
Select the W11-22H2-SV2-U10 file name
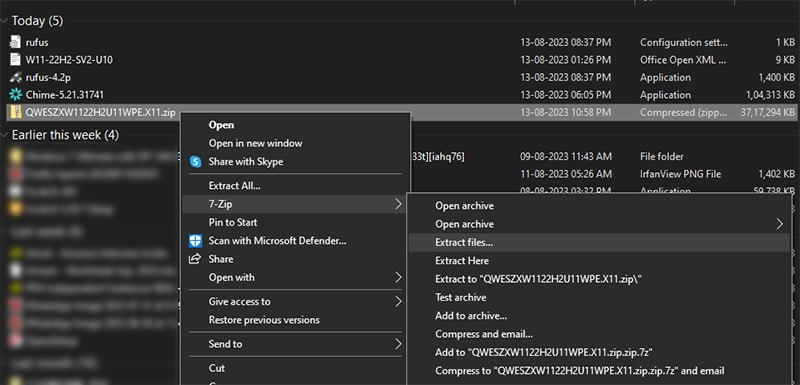coord(69,60)
